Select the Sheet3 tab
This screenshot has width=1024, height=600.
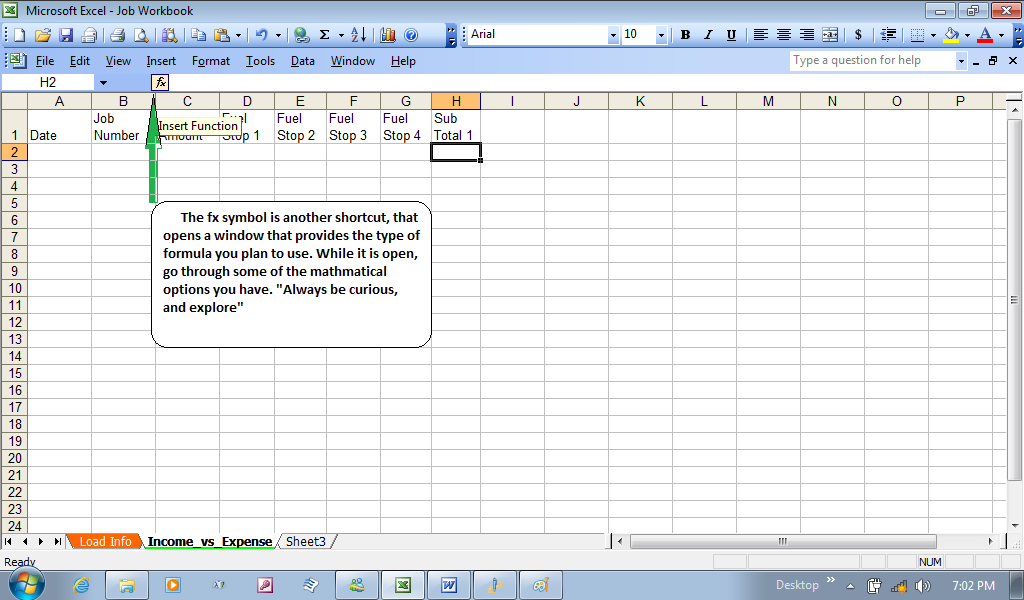tap(305, 541)
